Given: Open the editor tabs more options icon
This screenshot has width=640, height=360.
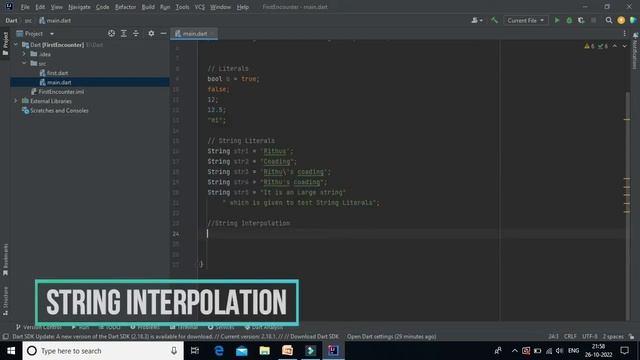Looking at the screenshot, I should (x=624, y=33).
